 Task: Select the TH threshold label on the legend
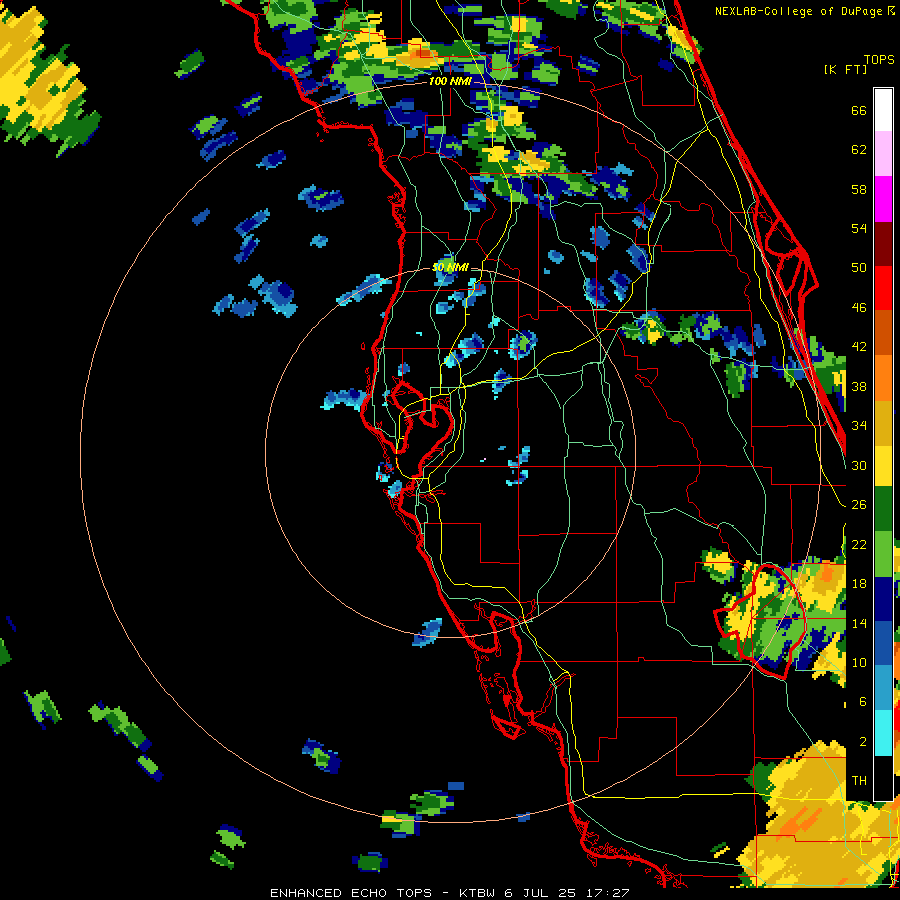(x=859, y=781)
